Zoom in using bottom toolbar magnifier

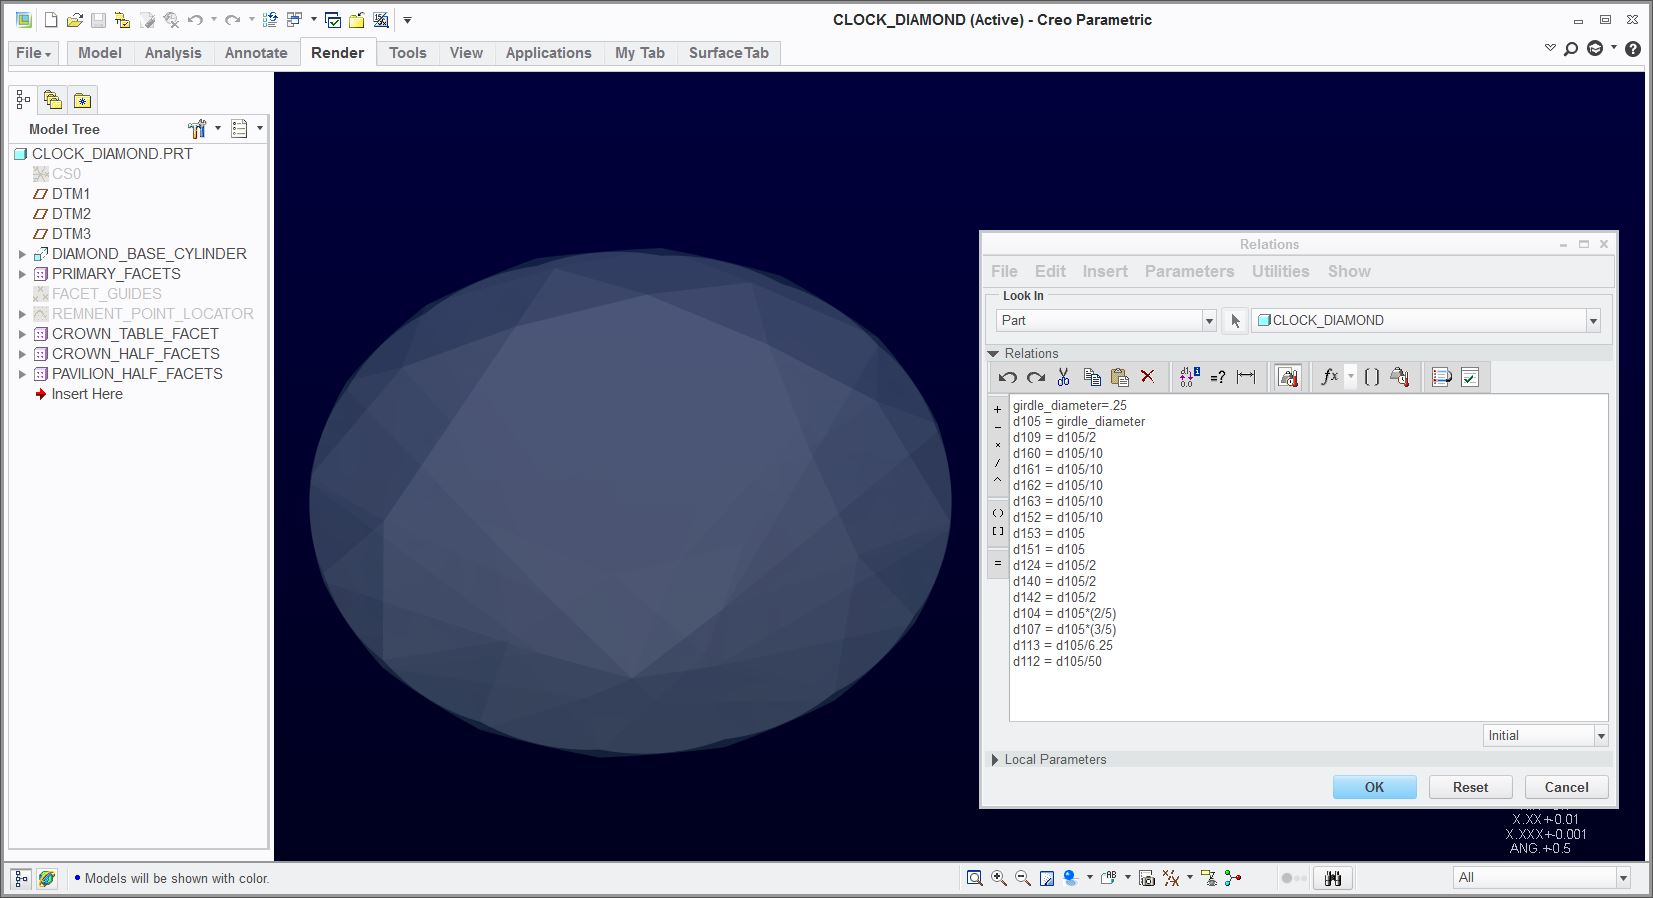pos(999,878)
